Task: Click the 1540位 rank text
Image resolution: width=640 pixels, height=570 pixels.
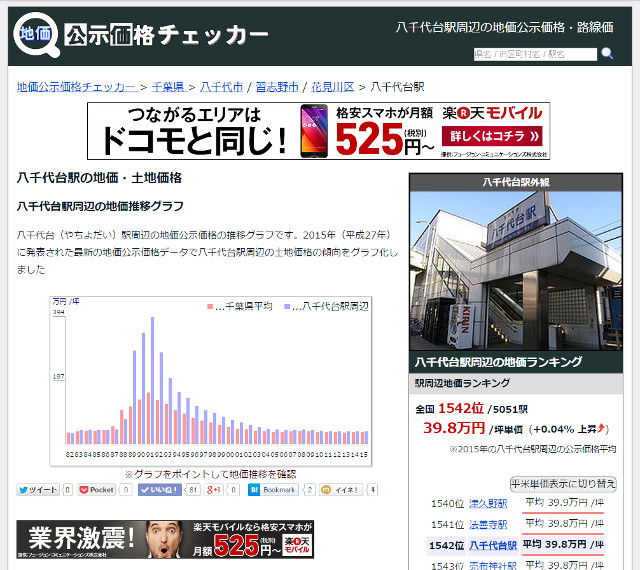Action: point(447,503)
